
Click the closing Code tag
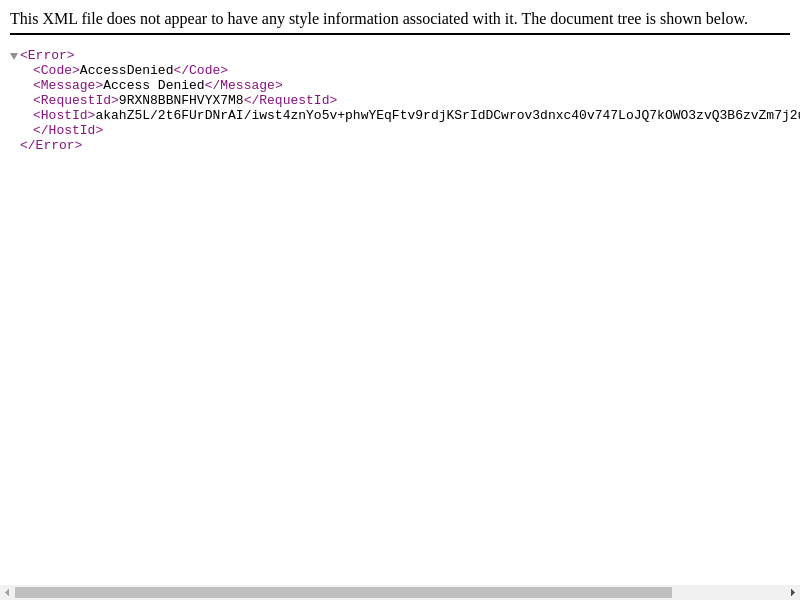200,71
